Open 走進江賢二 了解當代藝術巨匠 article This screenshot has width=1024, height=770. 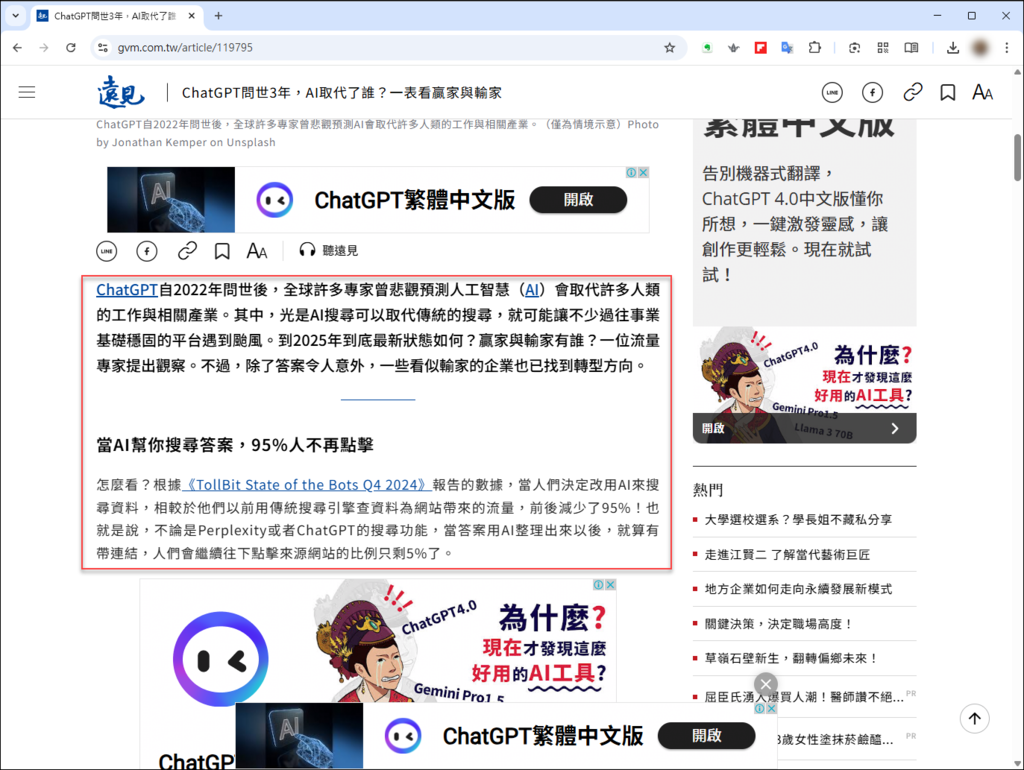(x=787, y=554)
